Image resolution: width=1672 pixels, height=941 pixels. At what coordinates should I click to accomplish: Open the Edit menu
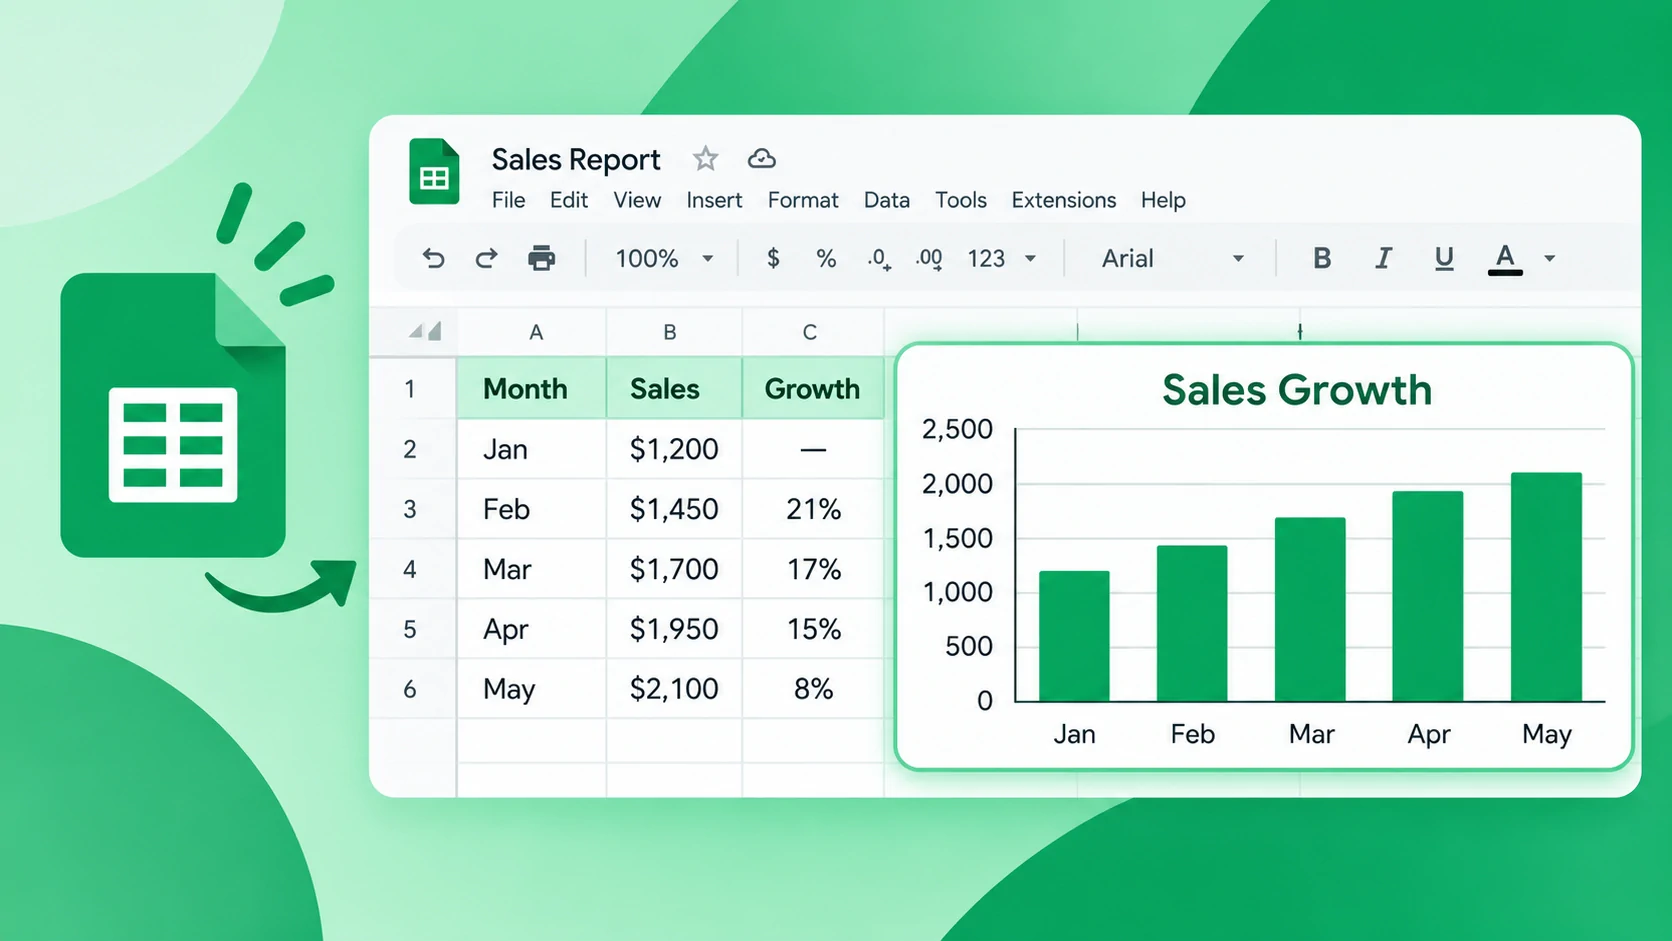pyautogui.click(x=569, y=200)
